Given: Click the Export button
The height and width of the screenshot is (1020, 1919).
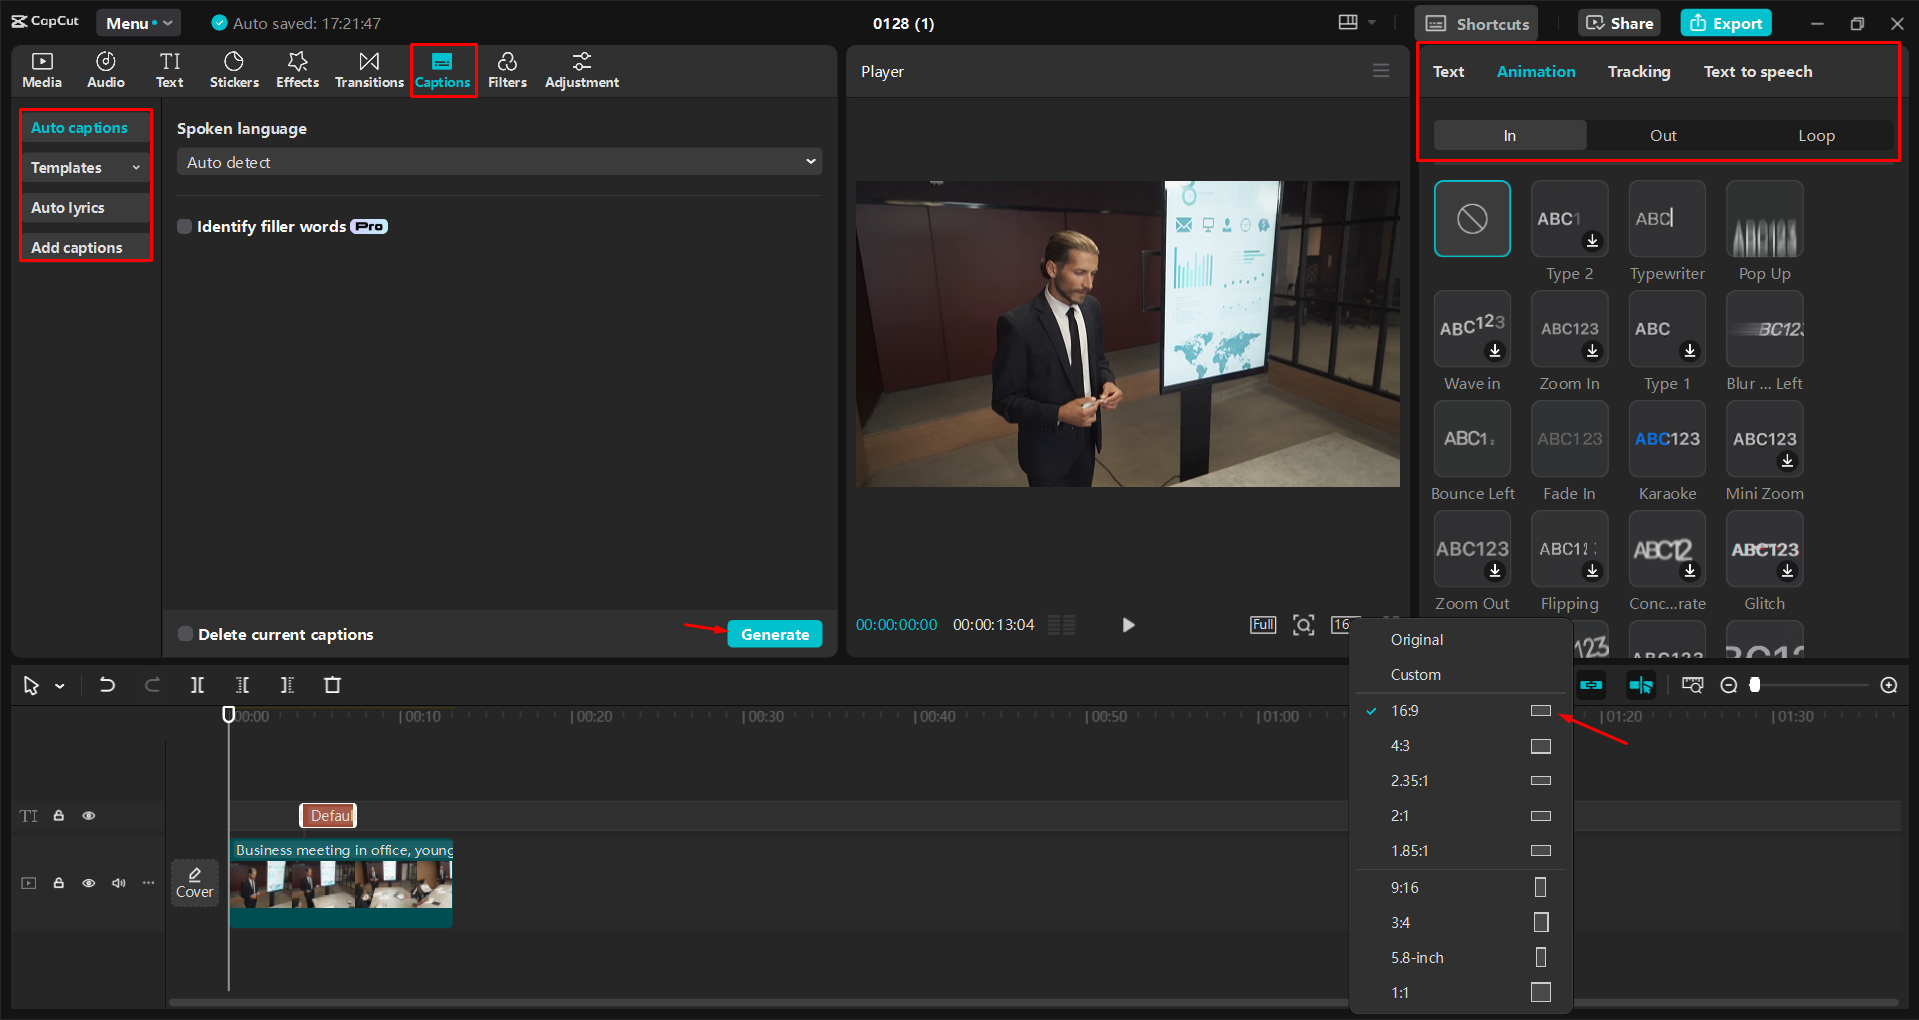Looking at the screenshot, I should [1724, 22].
